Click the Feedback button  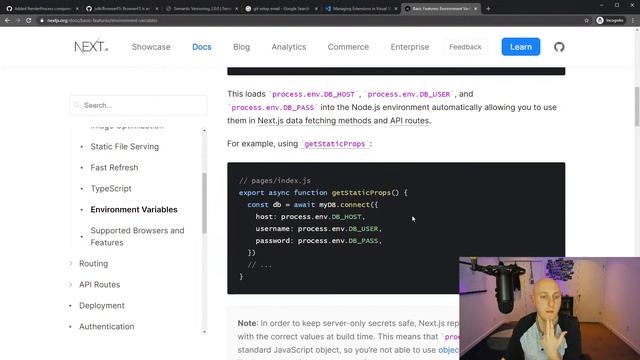(465, 47)
